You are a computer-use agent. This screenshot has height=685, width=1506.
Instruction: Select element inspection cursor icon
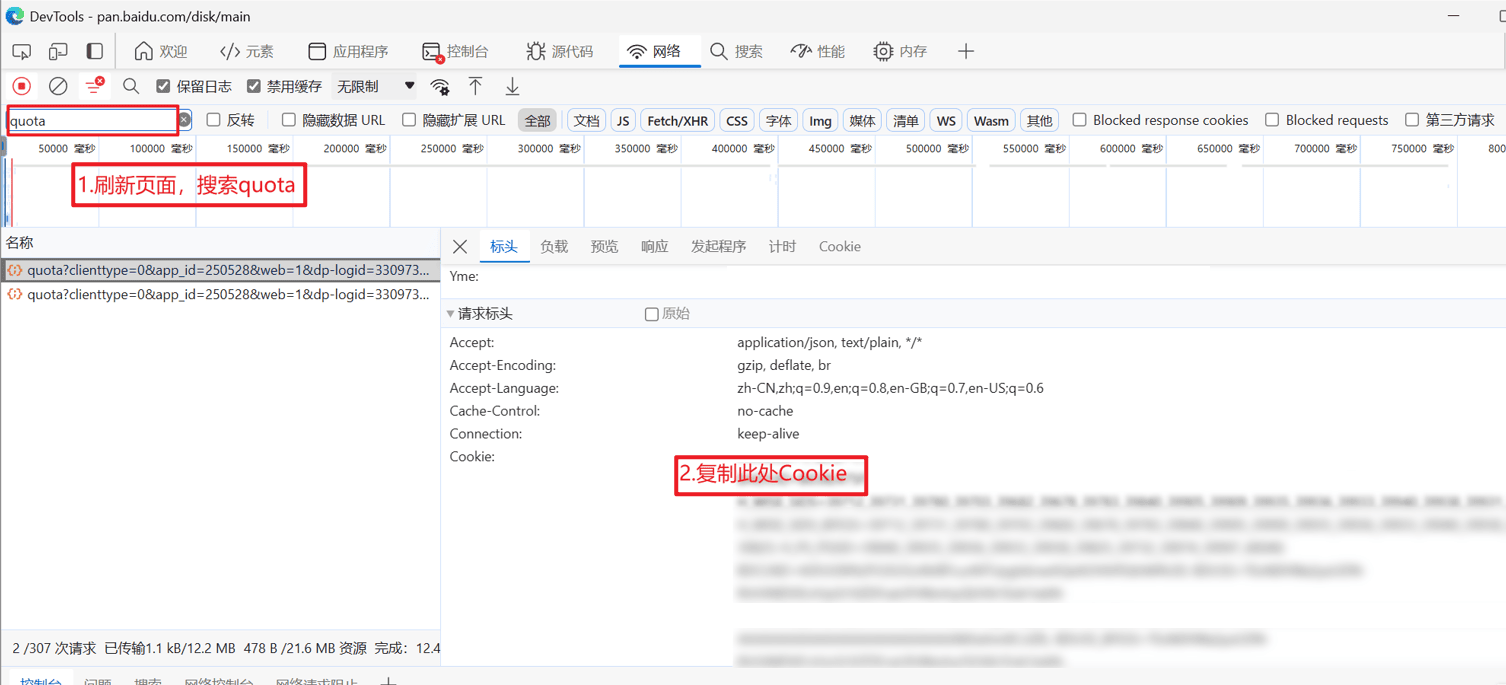pos(21,51)
